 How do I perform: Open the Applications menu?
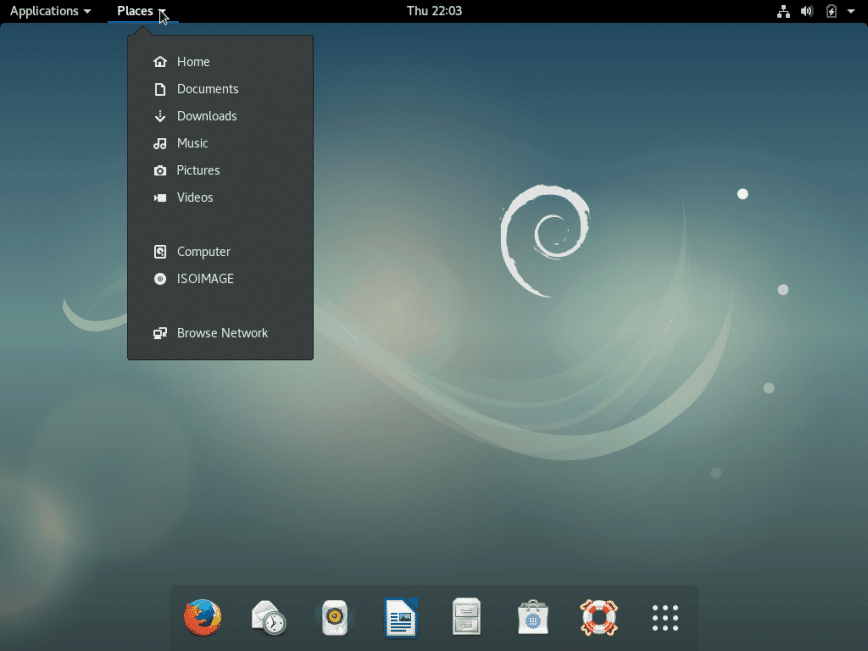click(50, 11)
